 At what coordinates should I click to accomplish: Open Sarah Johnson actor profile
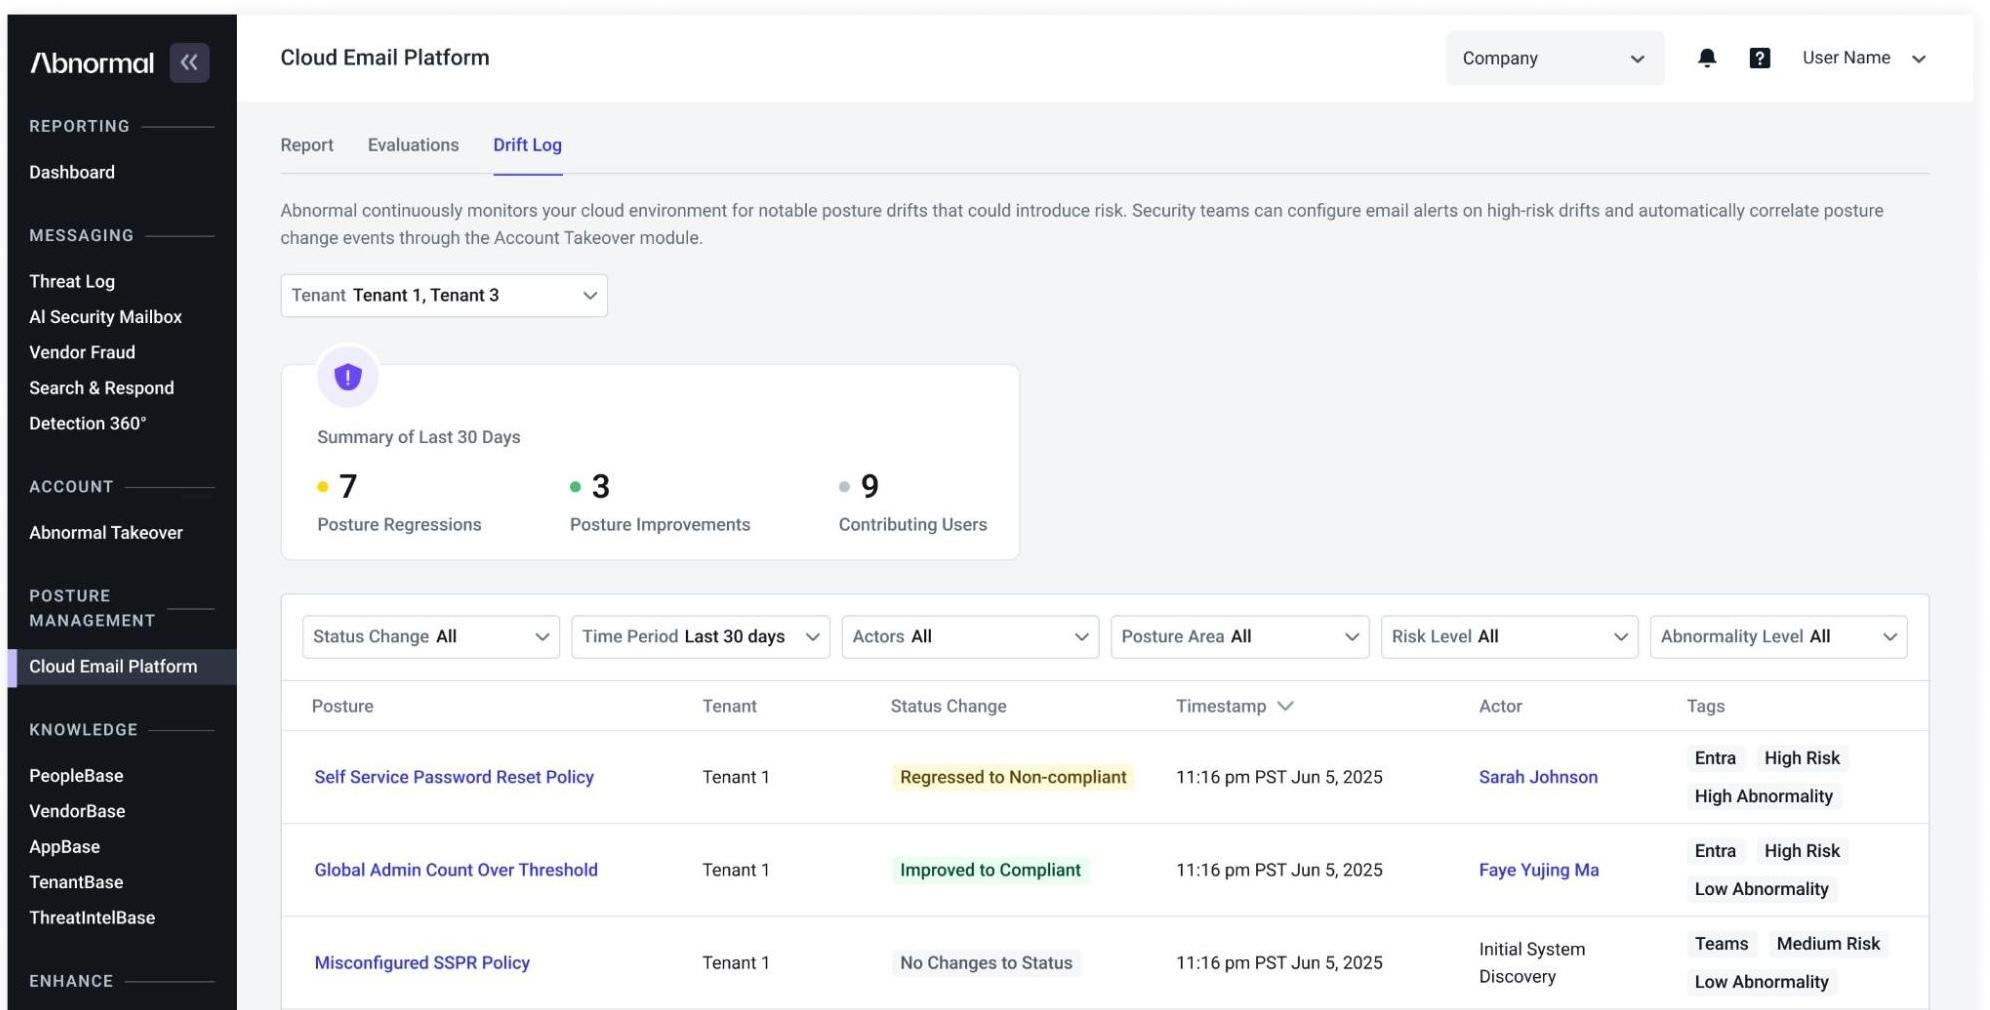(x=1538, y=777)
